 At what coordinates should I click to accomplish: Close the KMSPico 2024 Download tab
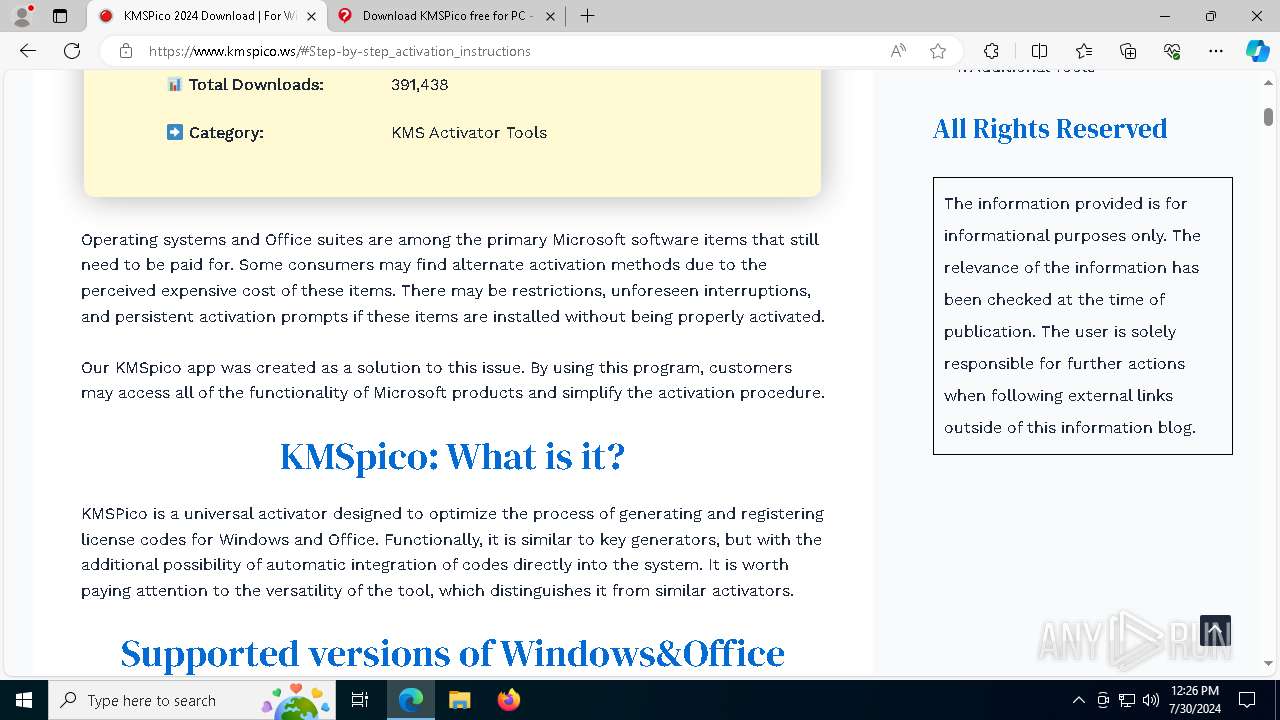click(x=311, y=16)
